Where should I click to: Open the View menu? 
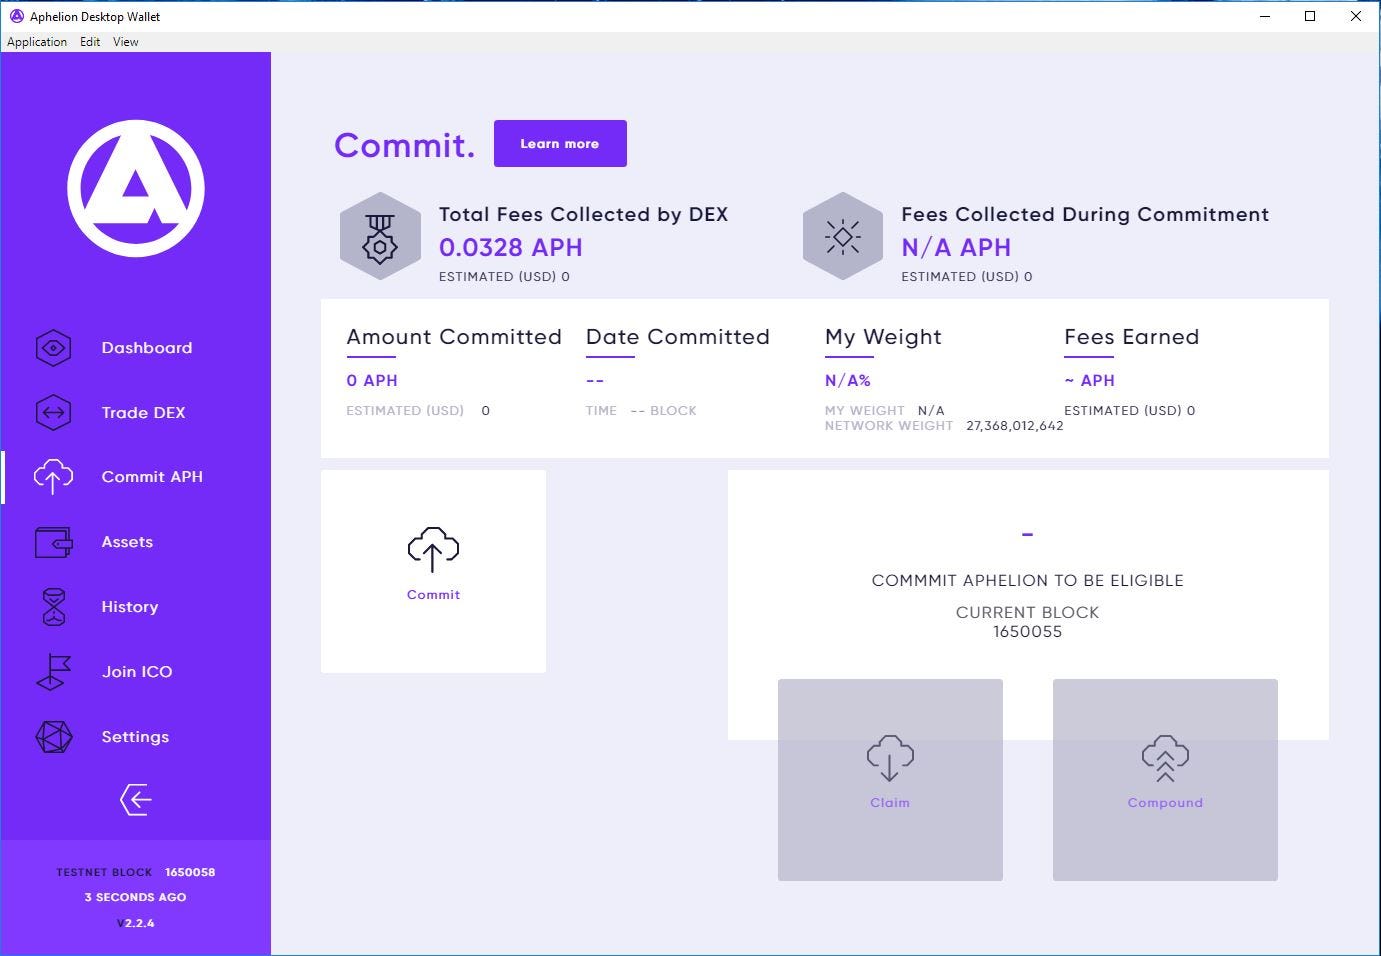coord(126,42)
